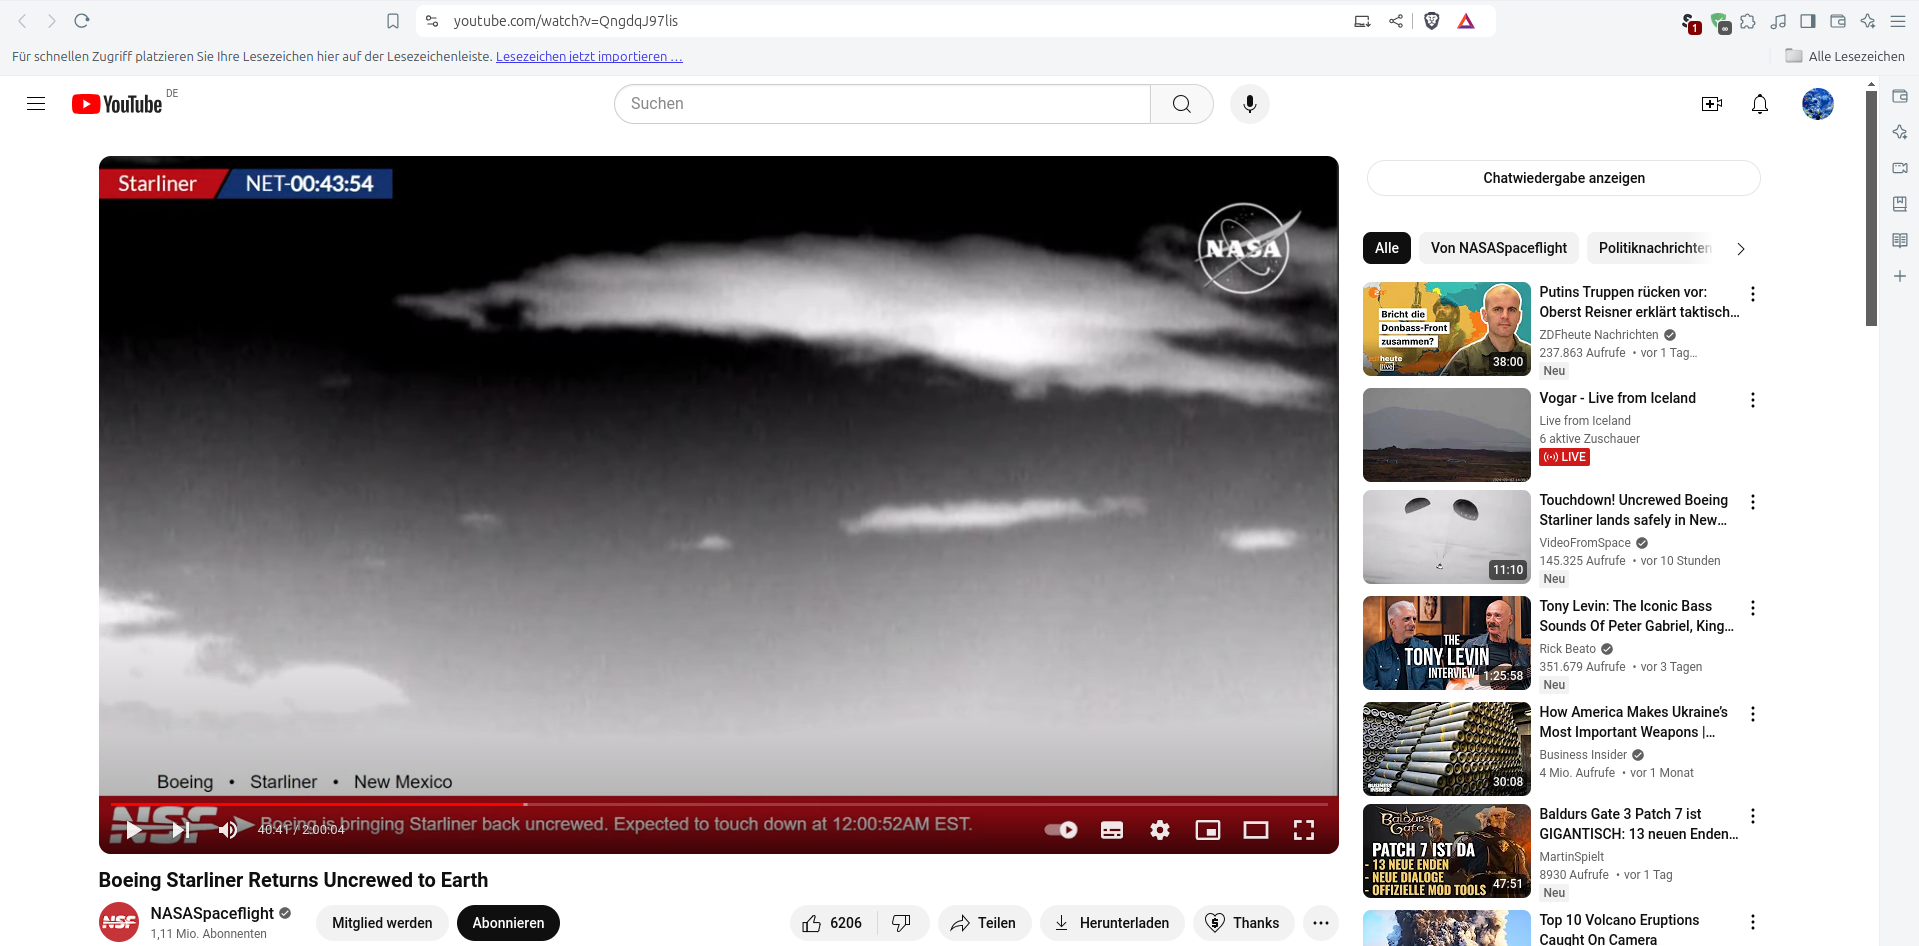Select the Alle filter chip
Screen dimensions: 1919x946
[1387, 248]
